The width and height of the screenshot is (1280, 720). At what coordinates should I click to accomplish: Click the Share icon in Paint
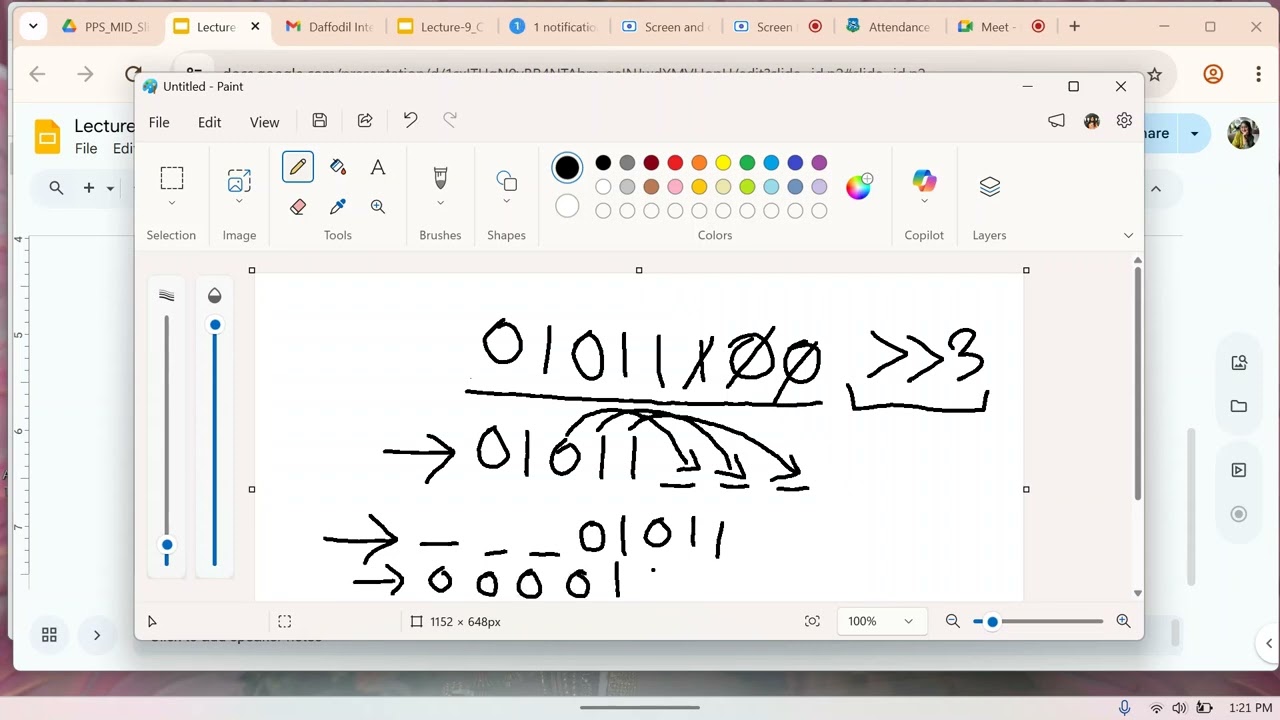(x=365, y=121)
